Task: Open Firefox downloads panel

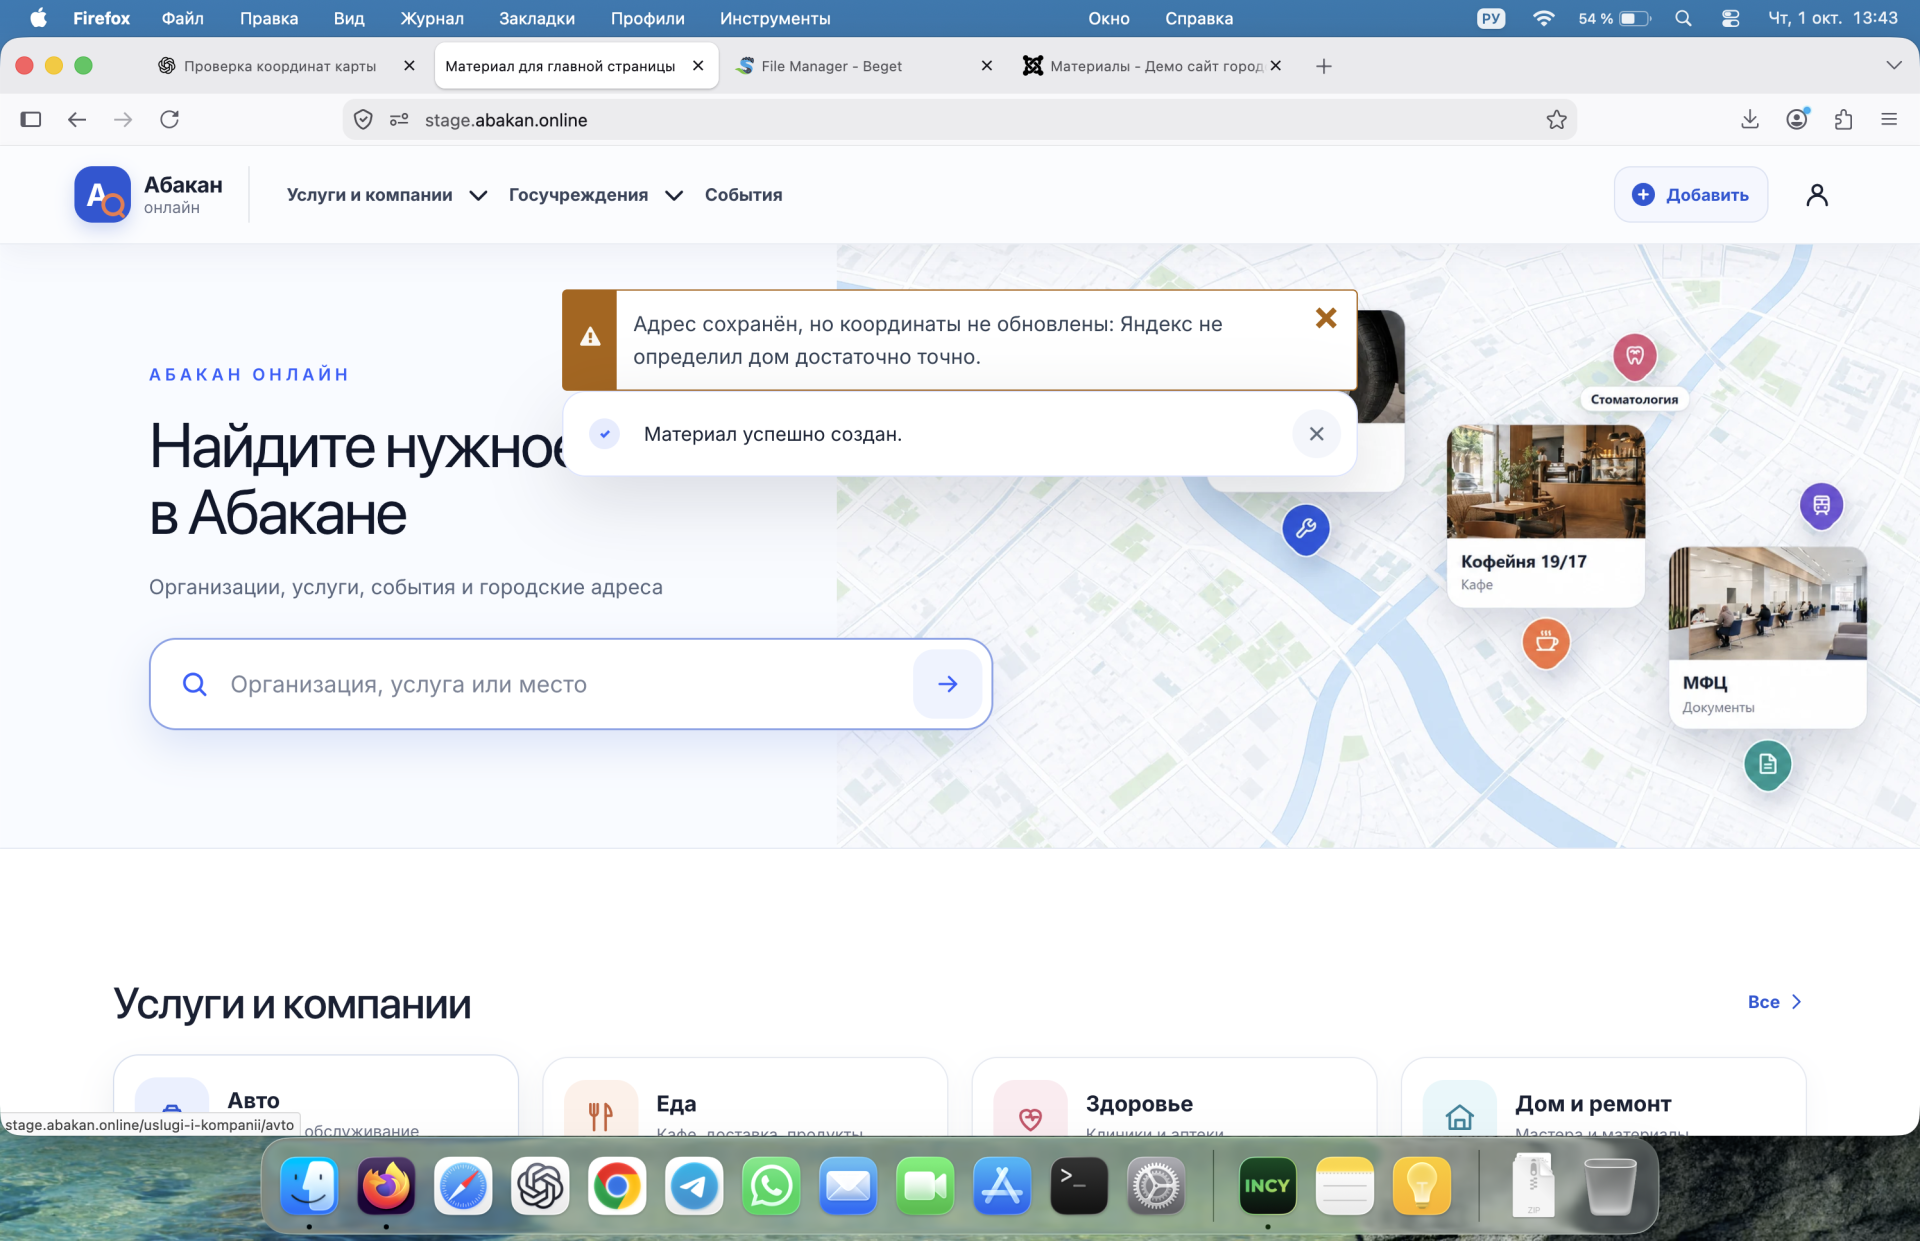Action: (1749, 120)
